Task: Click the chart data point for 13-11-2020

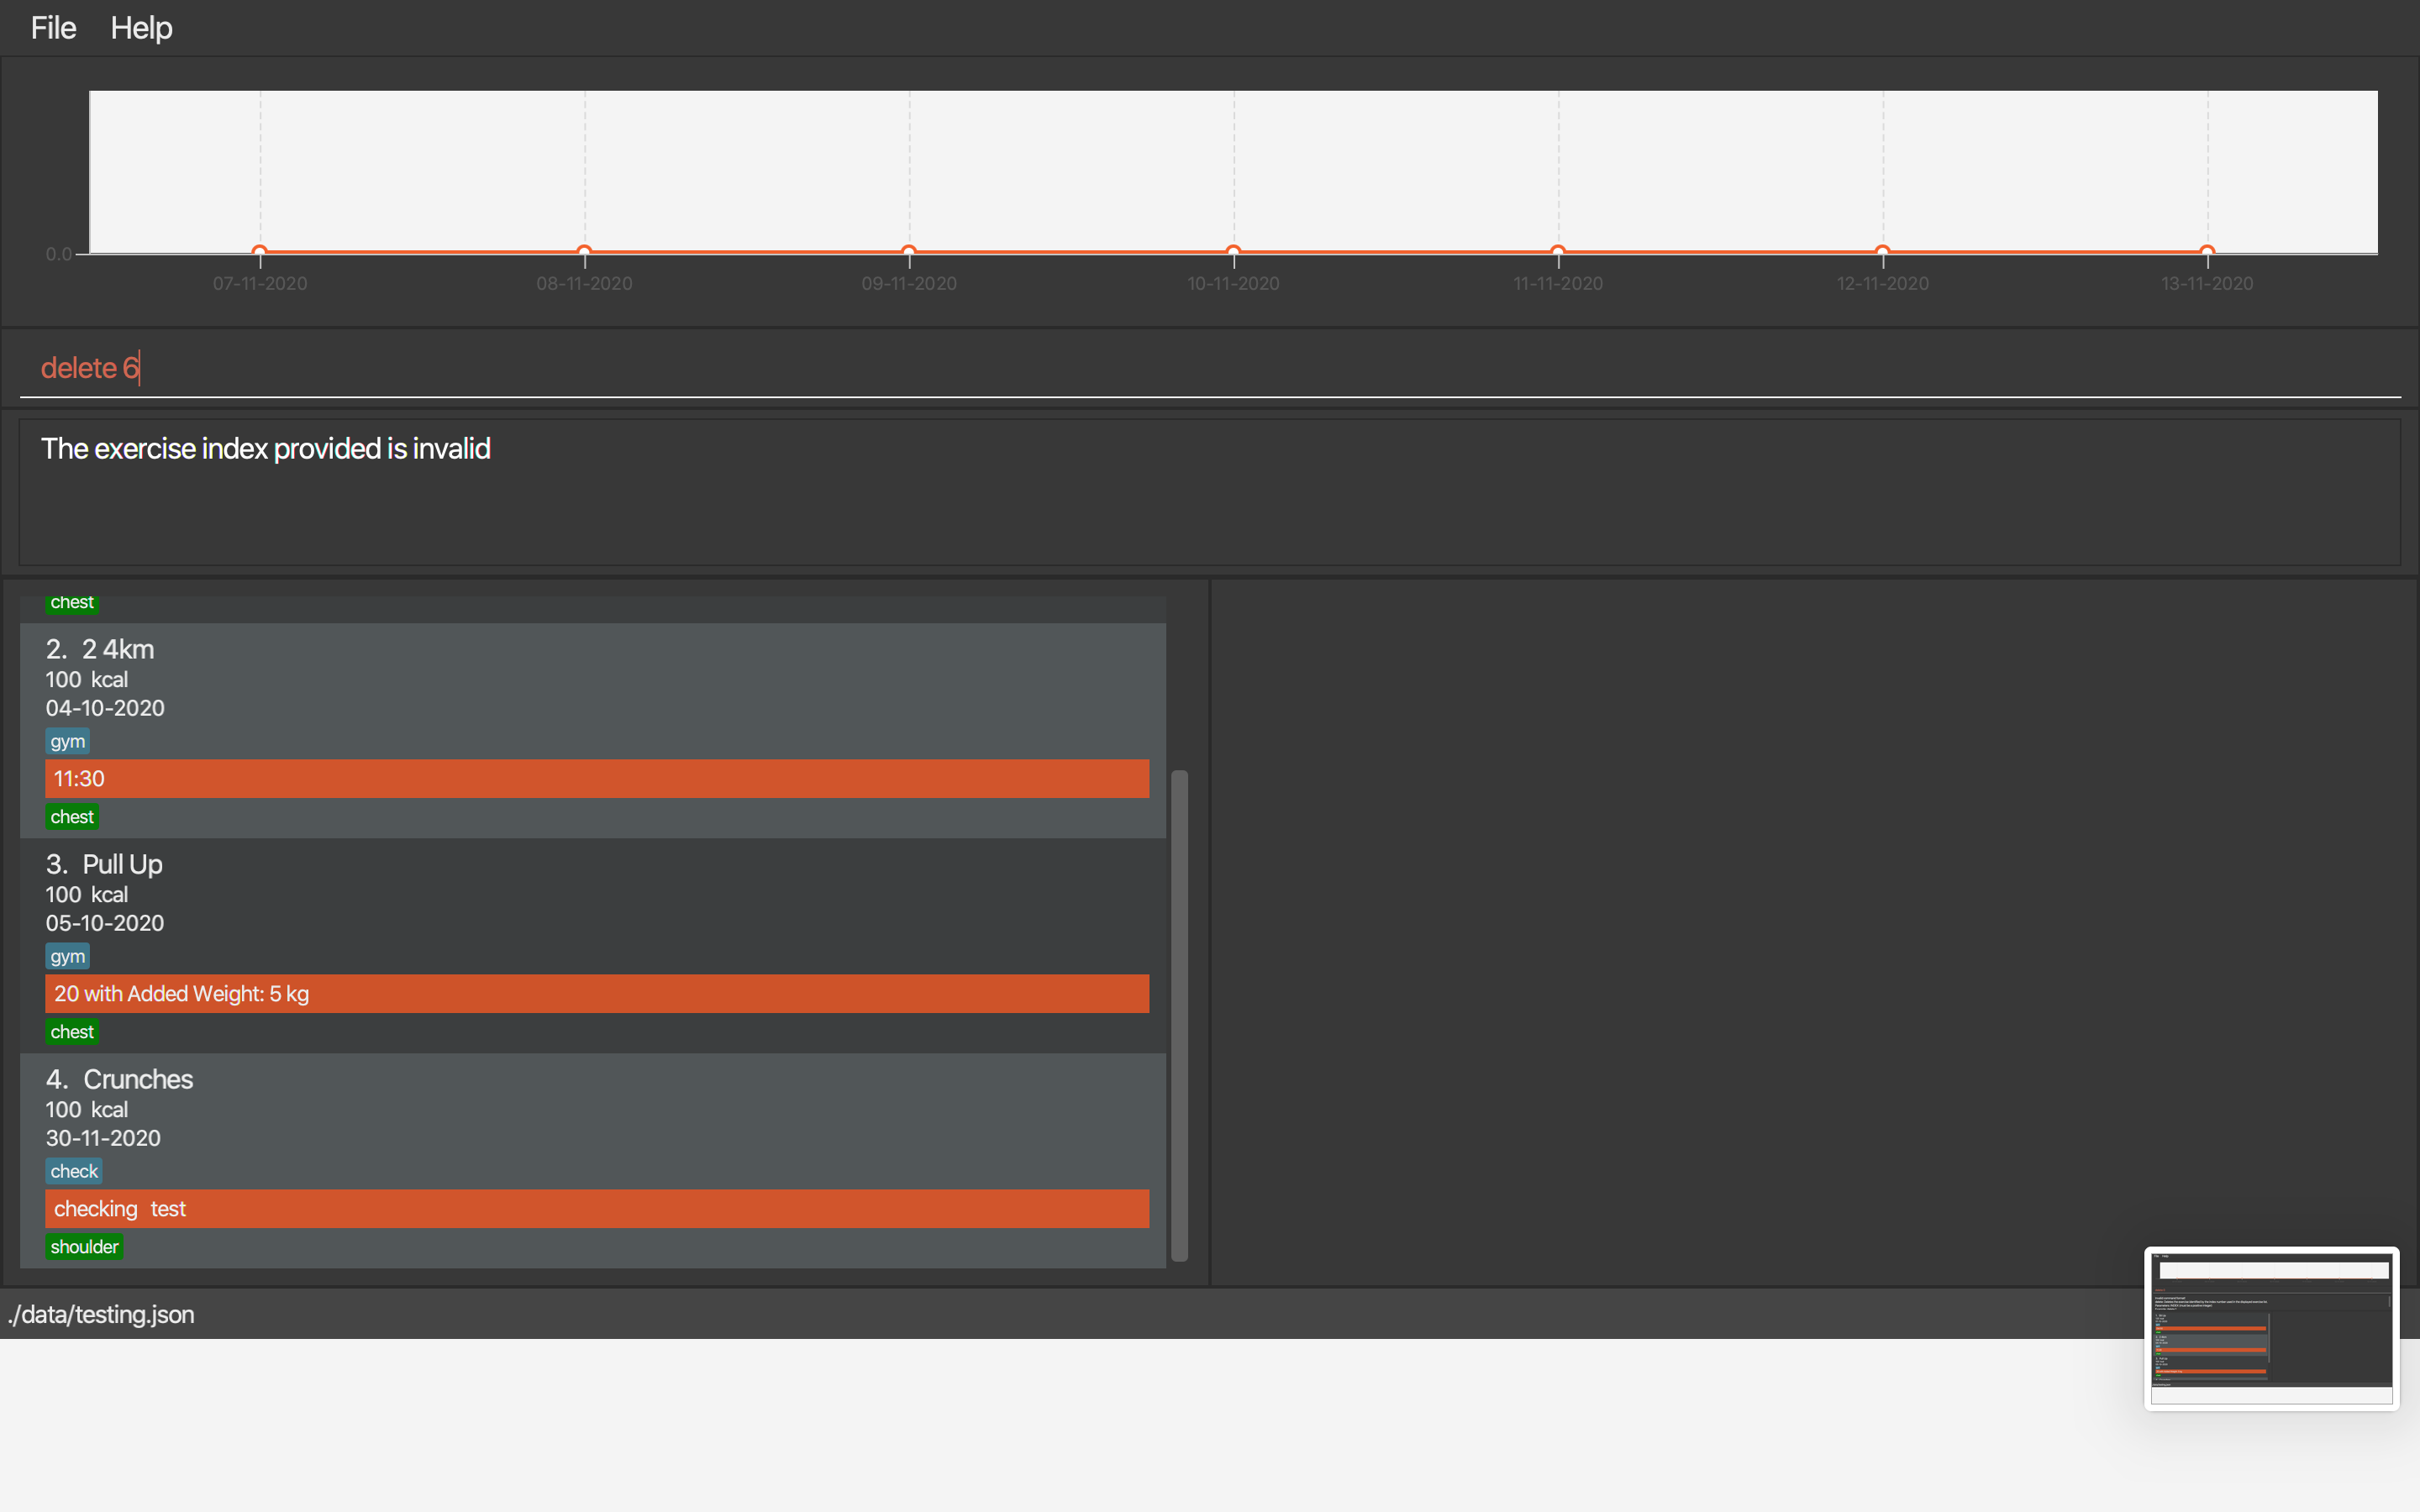Action: pyautogui.click(x=2207, y=251)
